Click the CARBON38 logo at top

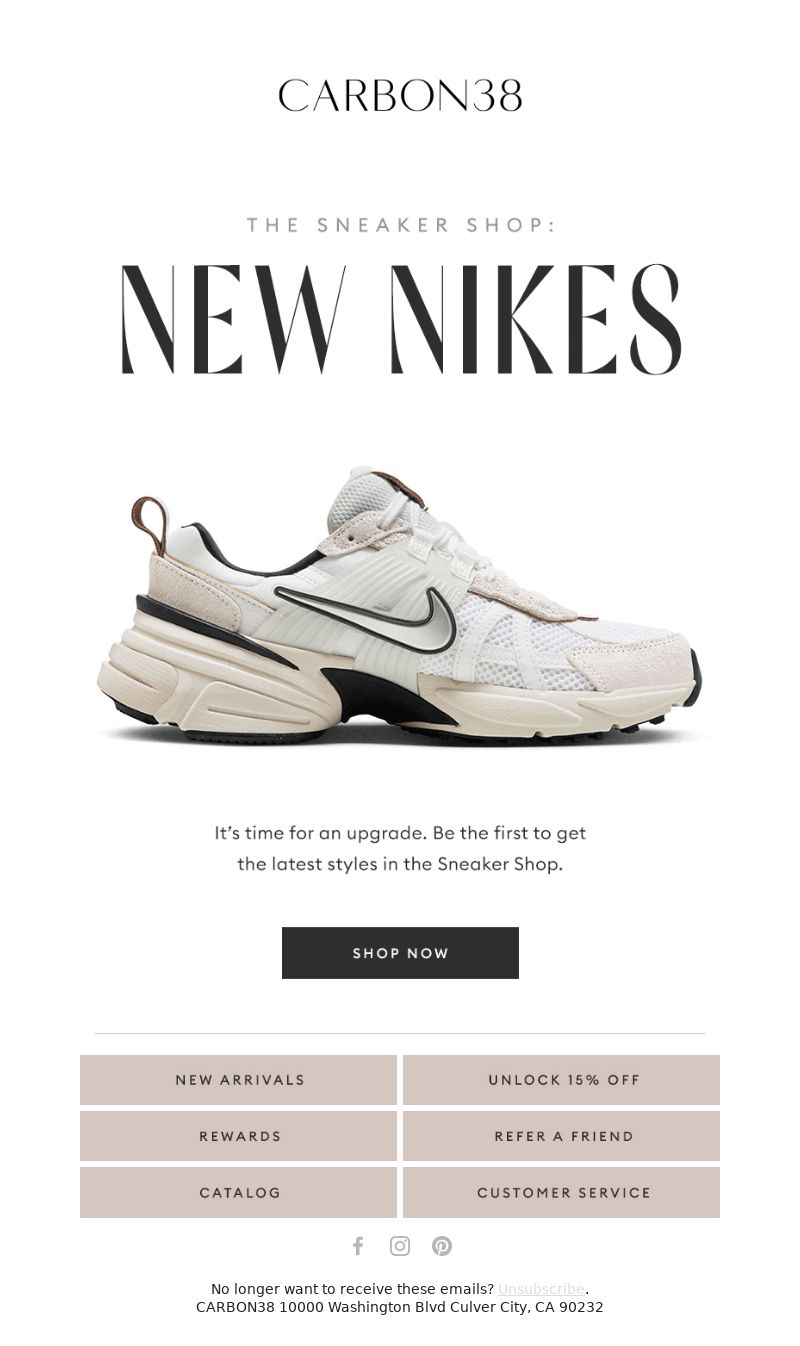click(400, 96)
